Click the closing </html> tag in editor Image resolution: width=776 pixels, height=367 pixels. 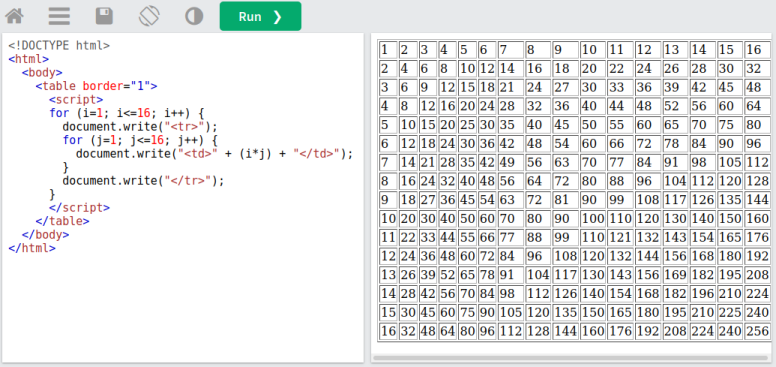(x=32, y=248)
